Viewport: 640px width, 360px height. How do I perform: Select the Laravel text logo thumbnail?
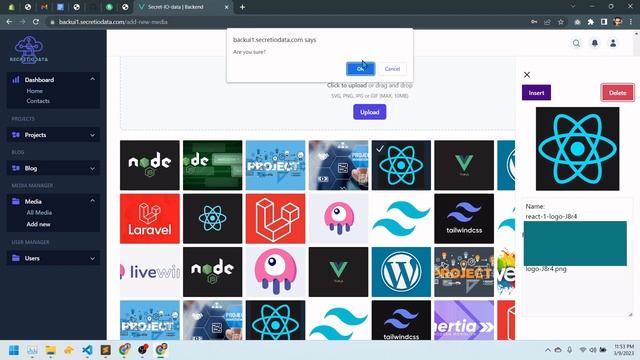point(150,219)
